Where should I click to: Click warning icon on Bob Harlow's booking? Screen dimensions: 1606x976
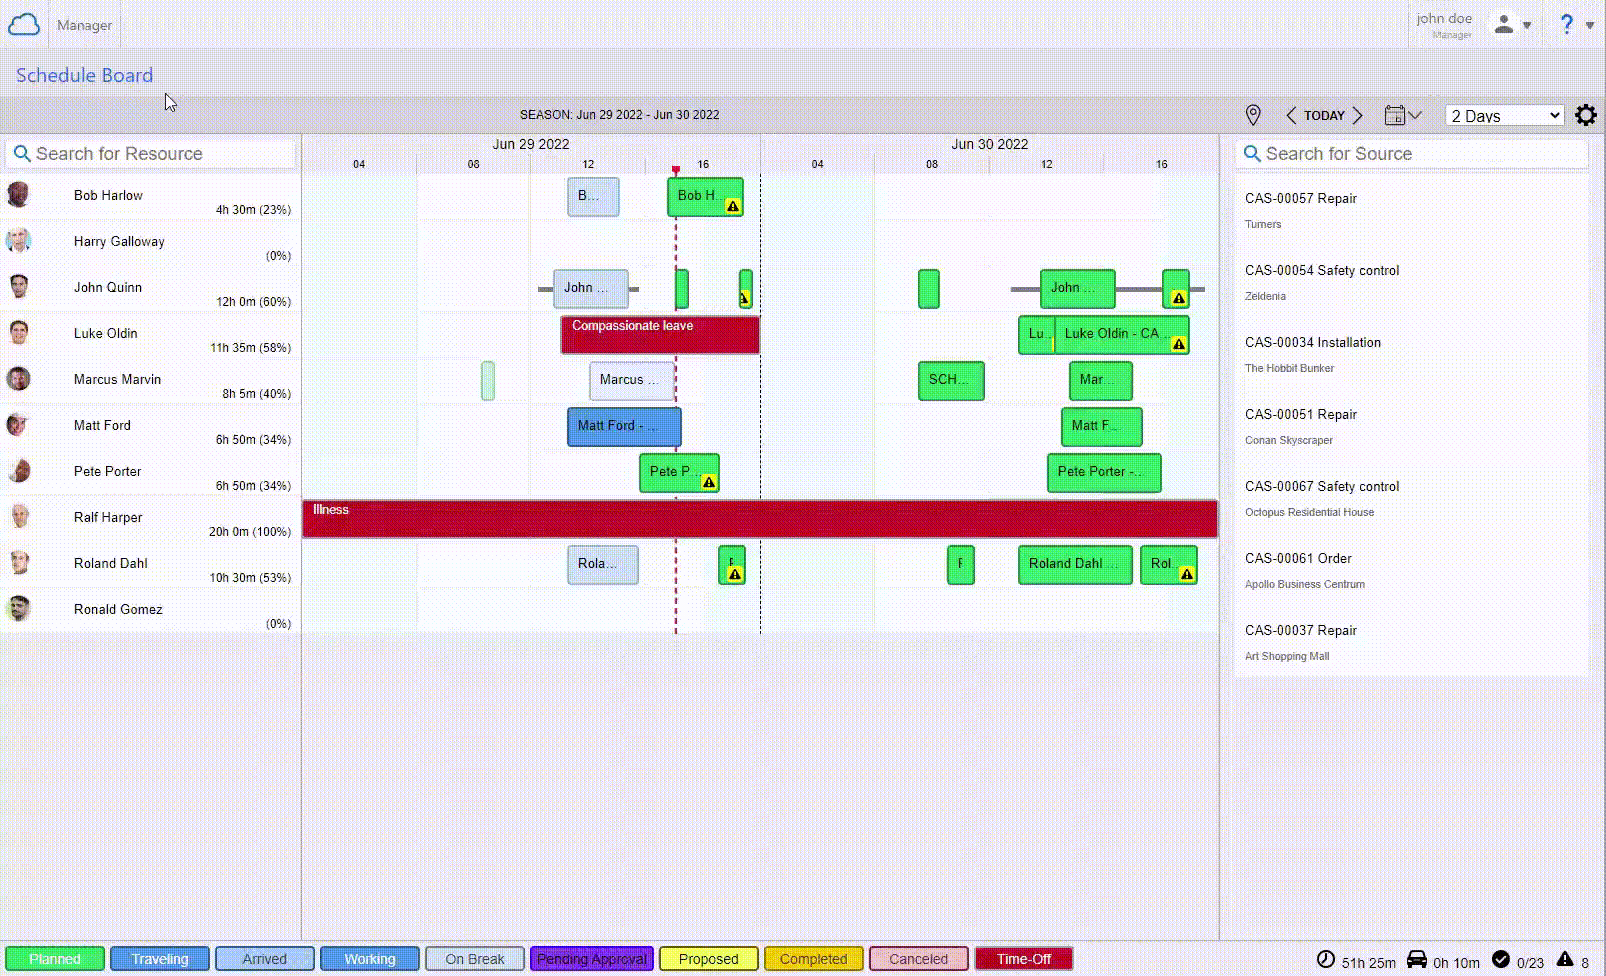point(733,206)
